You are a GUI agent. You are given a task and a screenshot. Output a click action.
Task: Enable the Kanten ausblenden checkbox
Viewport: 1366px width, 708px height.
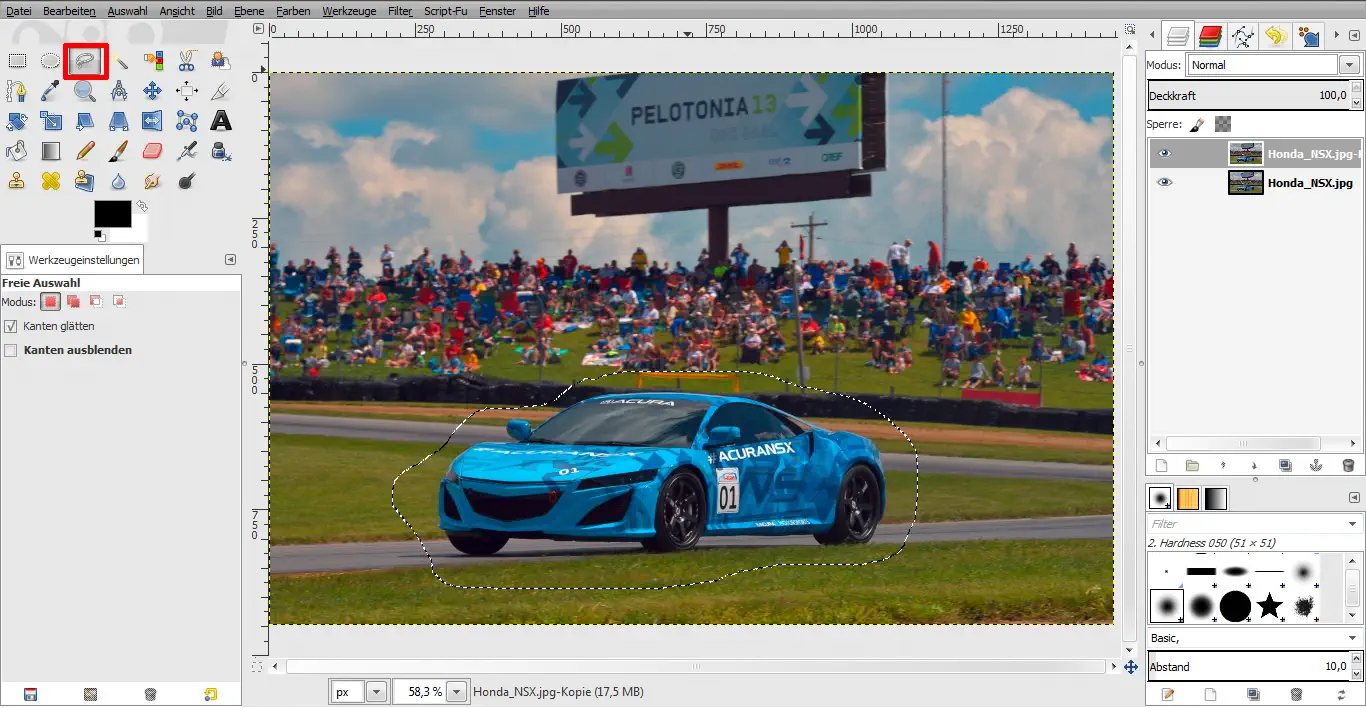tap(11, 350)
